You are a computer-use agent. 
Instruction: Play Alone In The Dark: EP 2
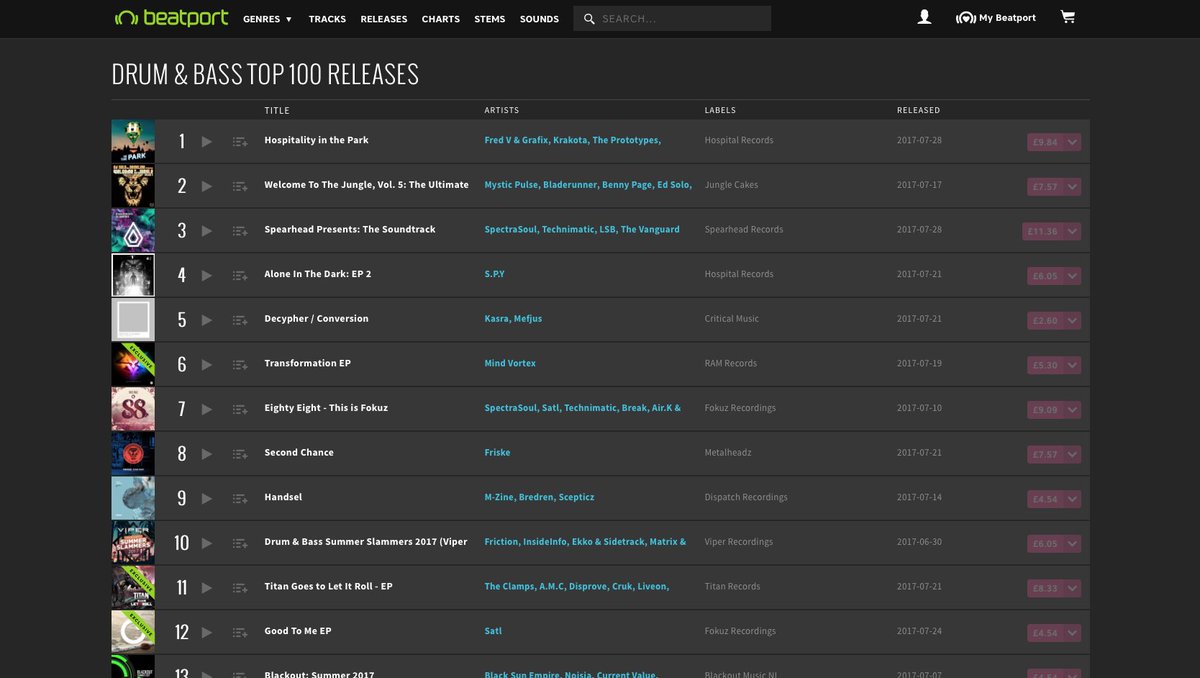tap(207, 275)
